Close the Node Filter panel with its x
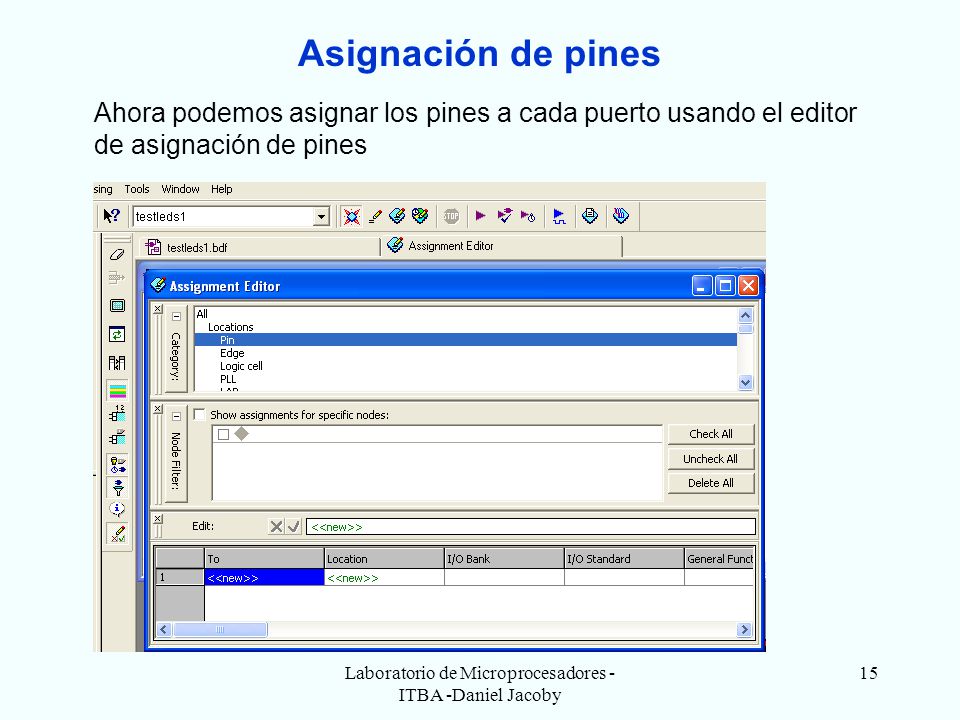This screenshot has width=960, height=720. point(158,409)
